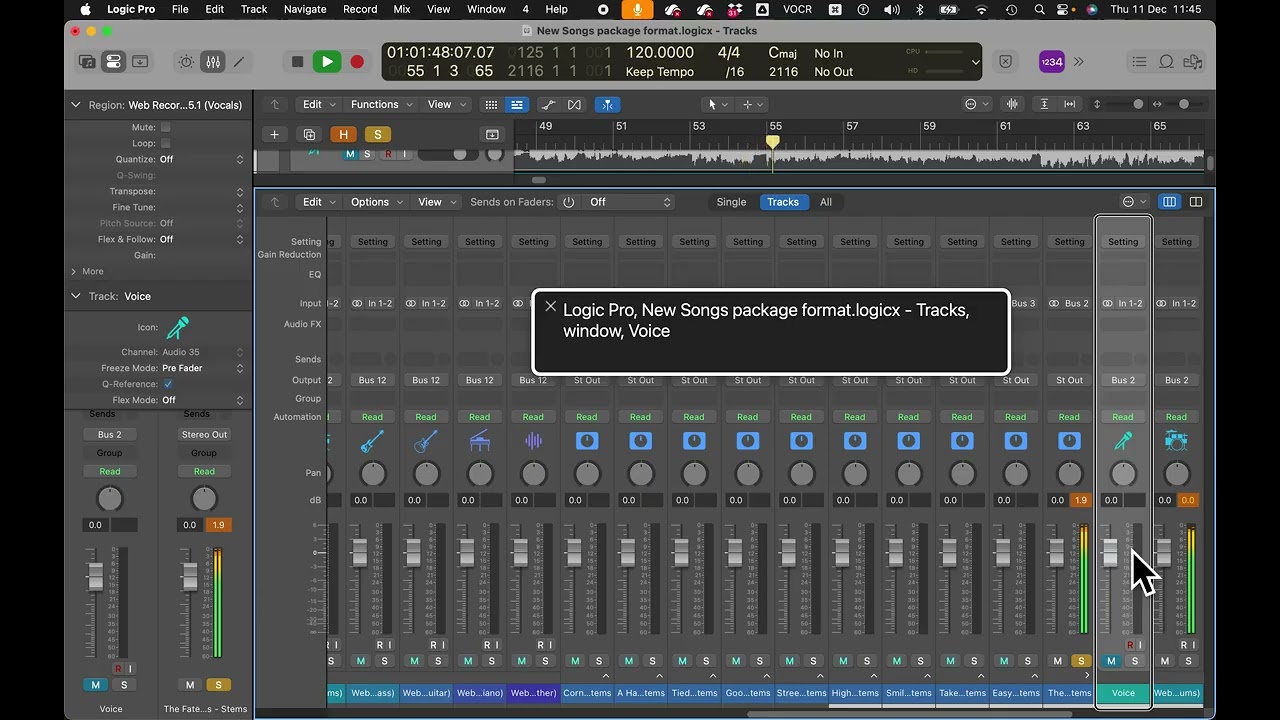Adjust the Voice channel volume fader in Mixer
The height and width of the screenshot is (720, 1280).
click(1110, 552)
